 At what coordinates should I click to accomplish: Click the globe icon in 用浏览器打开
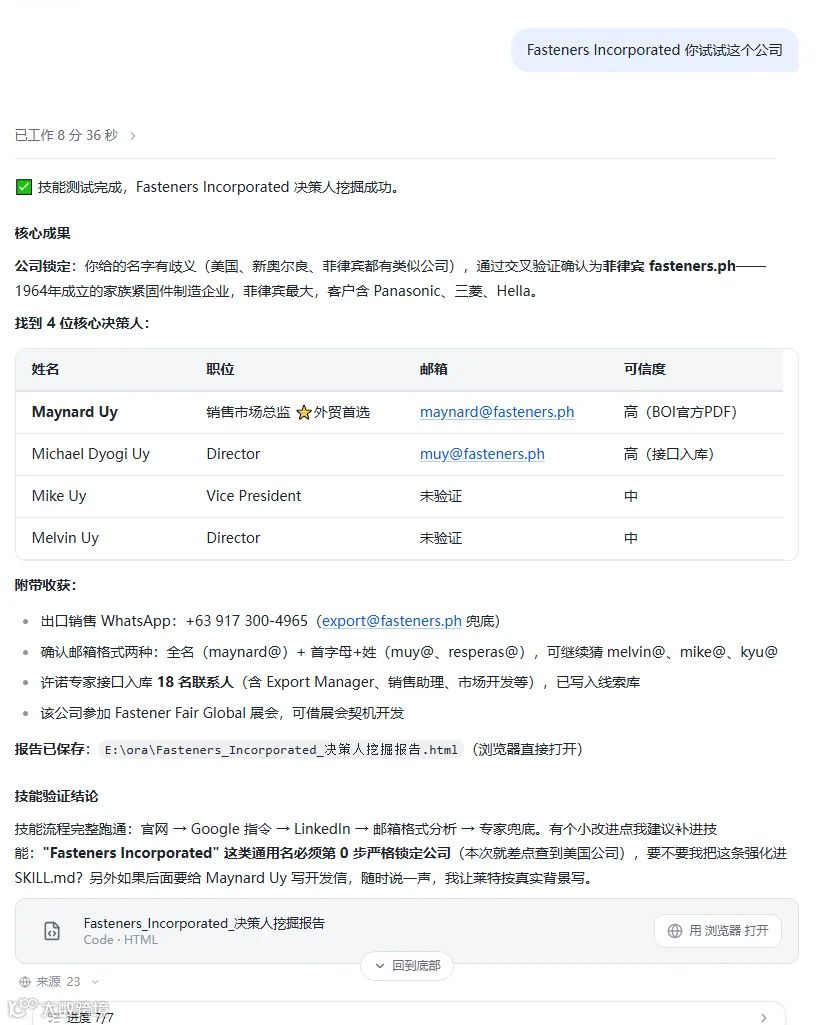pyautogui.click(x=675, y=931)
